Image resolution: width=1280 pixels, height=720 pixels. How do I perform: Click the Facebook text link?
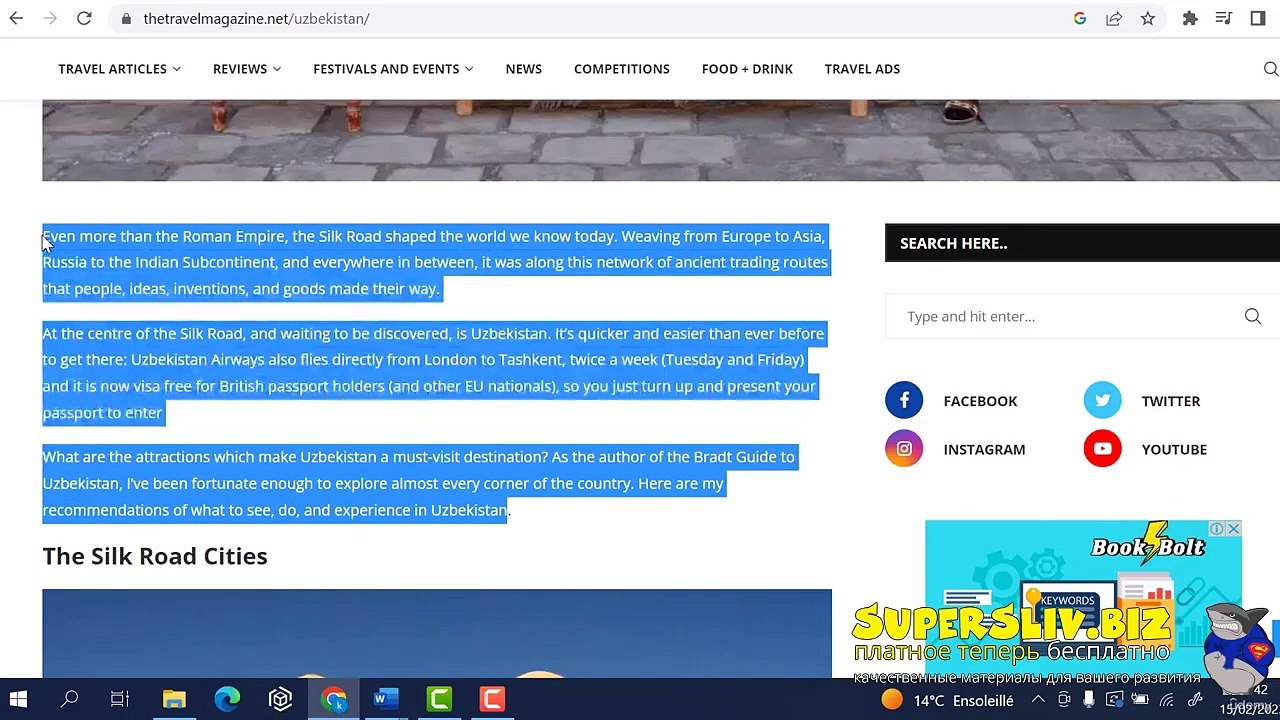[980, 401]
